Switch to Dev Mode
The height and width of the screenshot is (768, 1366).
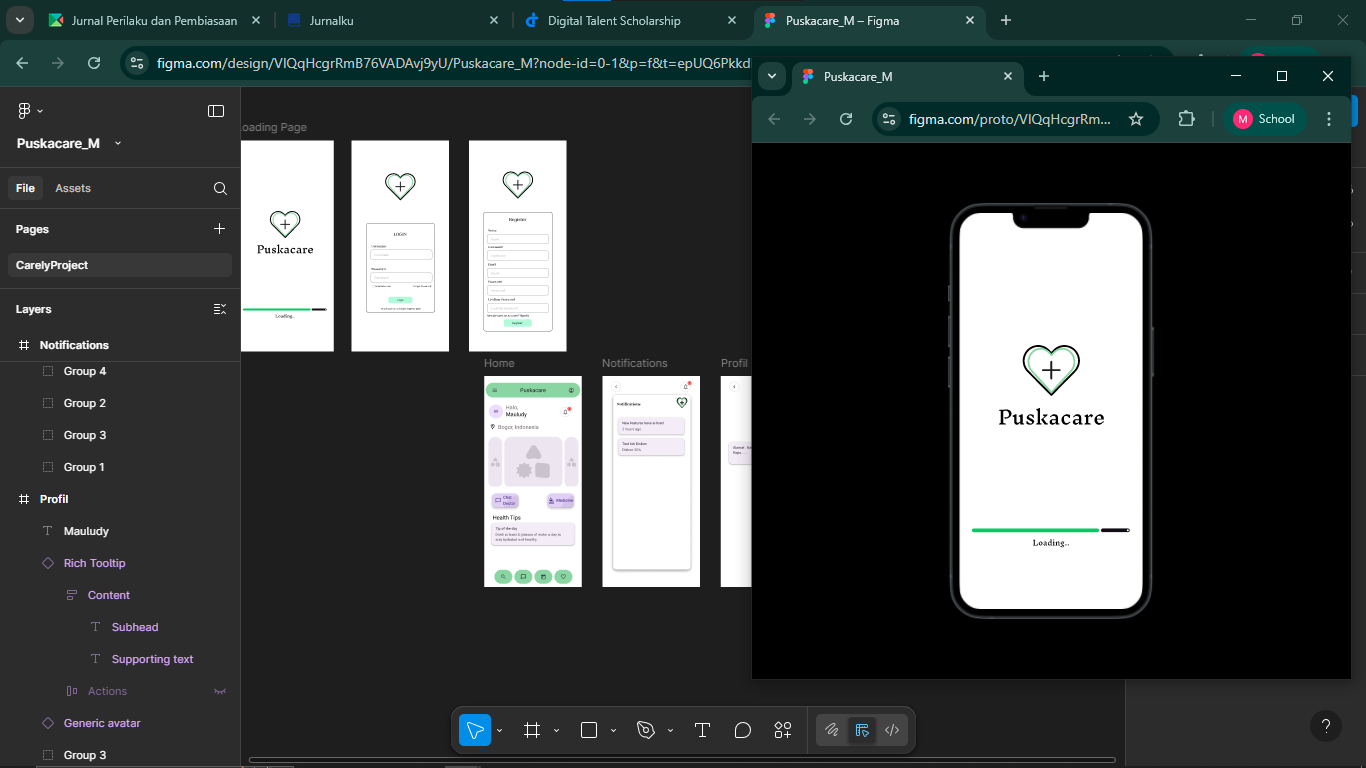(892, 730)
